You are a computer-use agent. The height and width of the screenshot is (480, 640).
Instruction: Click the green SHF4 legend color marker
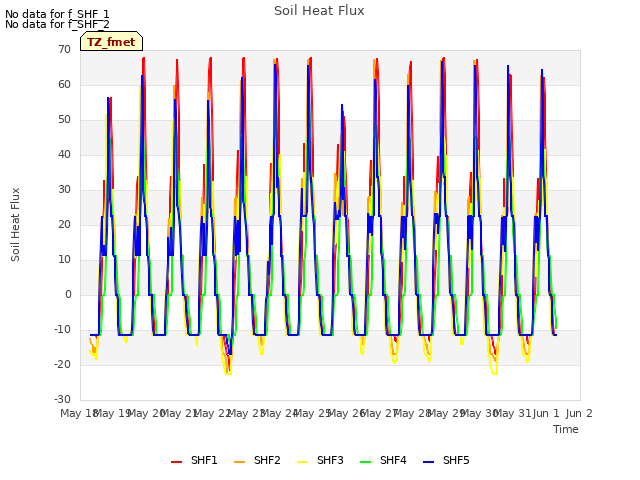coord(365,462)
